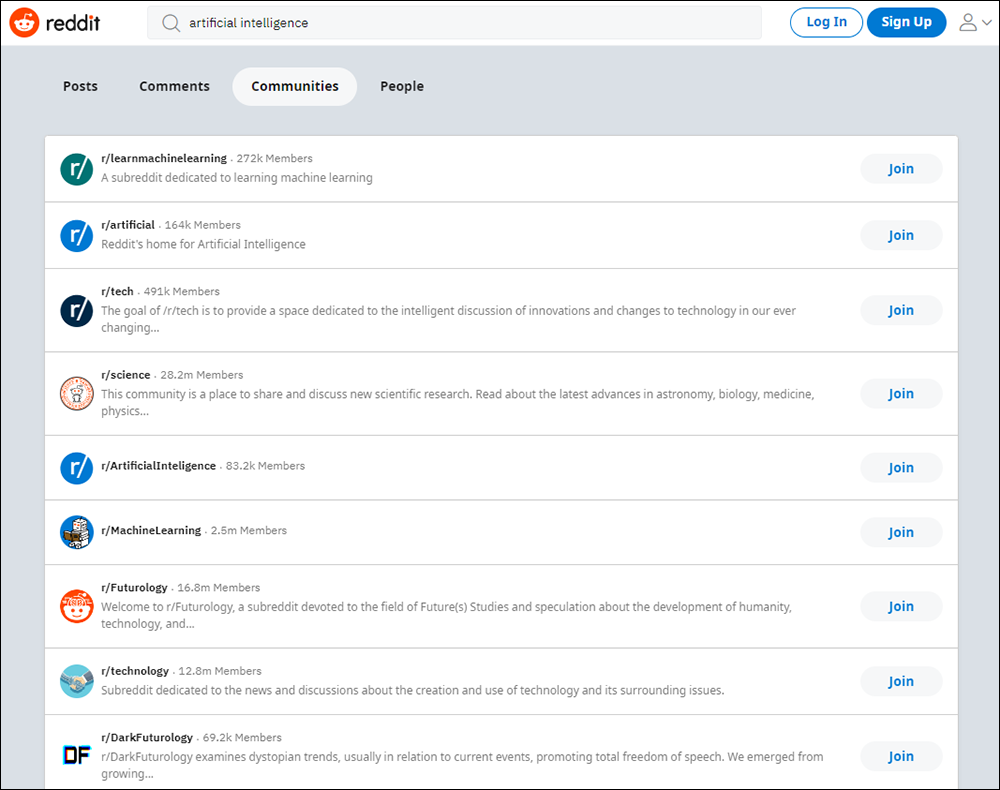The image size is (1000, 790).
Task: Click the Log In button
Action: click(826, 22)
